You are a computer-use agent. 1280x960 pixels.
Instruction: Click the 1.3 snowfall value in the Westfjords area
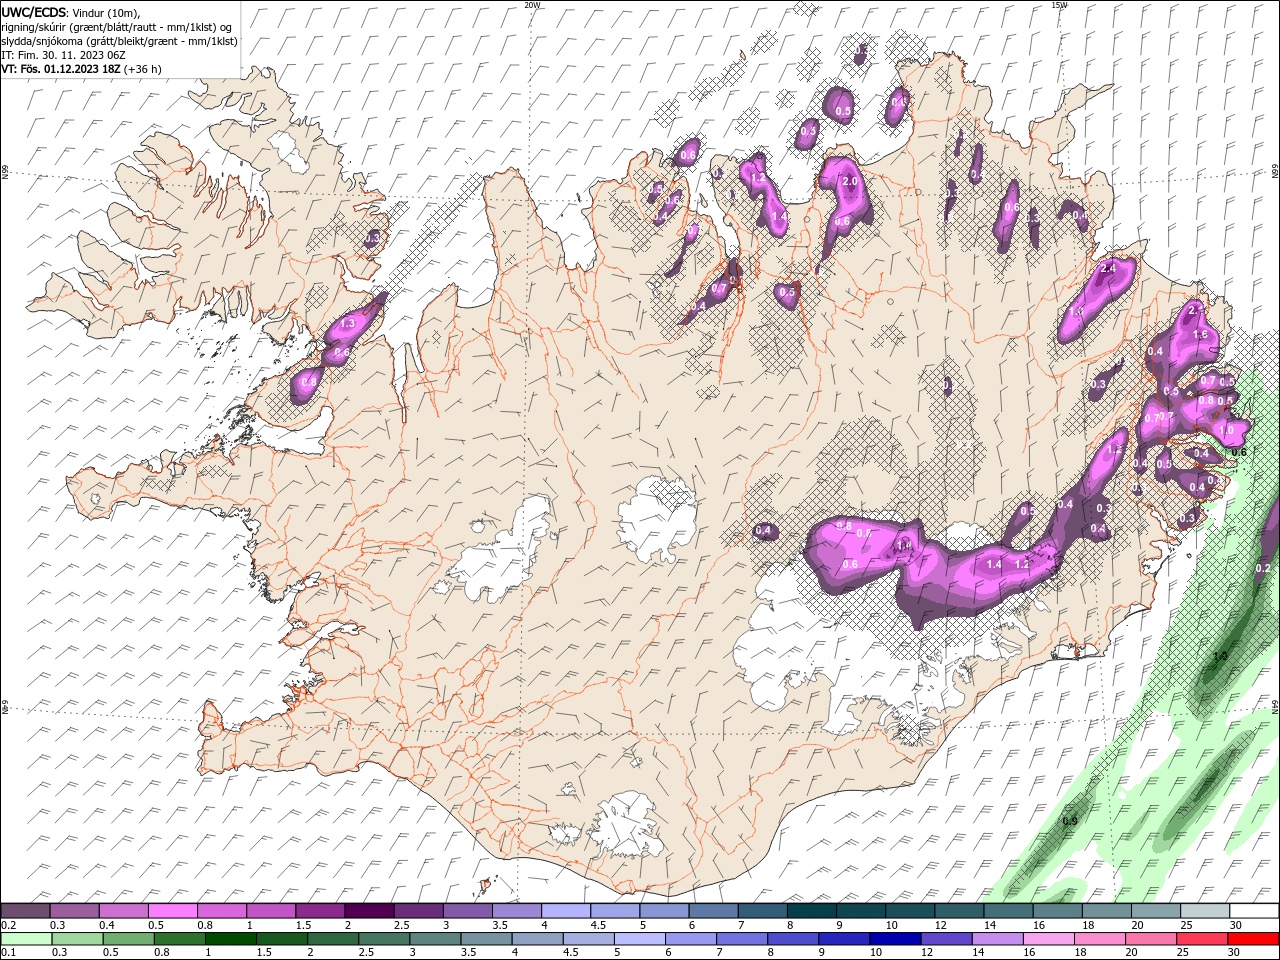pos(348,324)
